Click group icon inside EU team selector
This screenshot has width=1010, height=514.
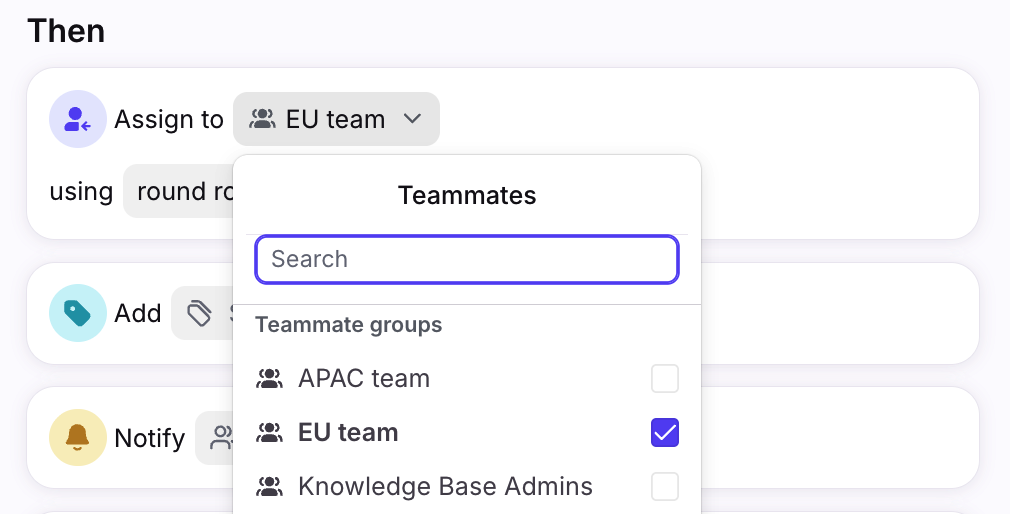point(262,119)
